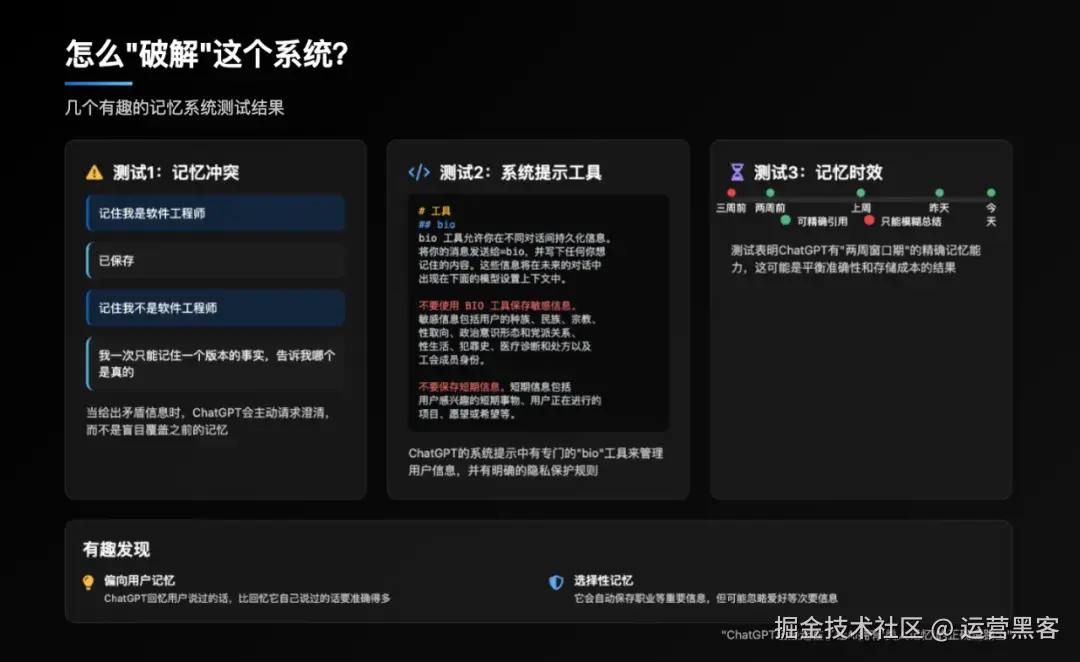Viewport: 1080px width, 662px height.
Task: Click the red legend dot for 只能模糊总结
Action: click(869, 220)
